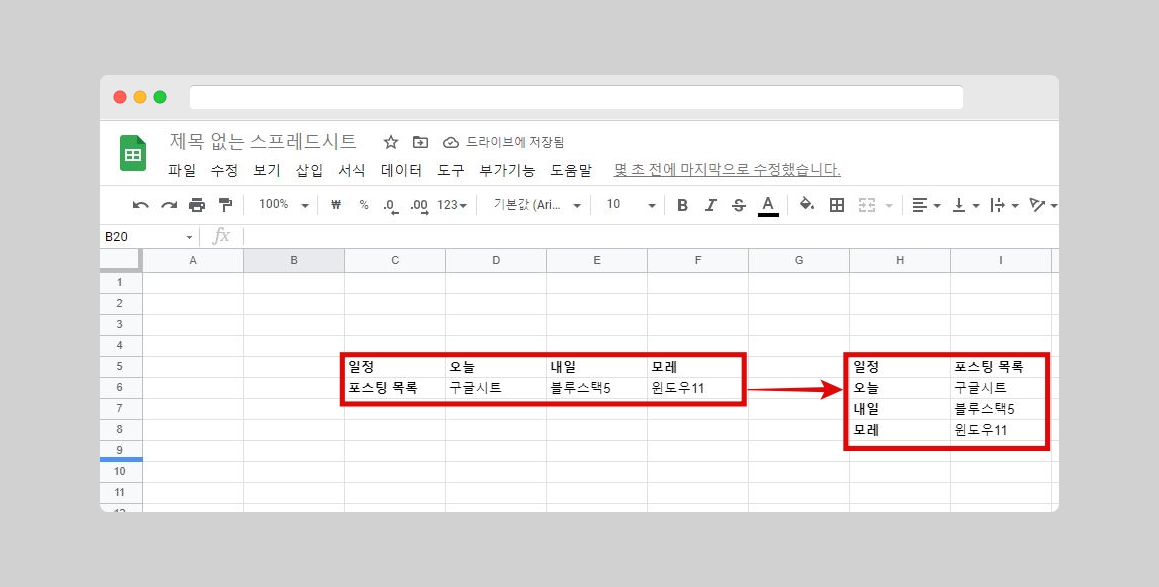Screen dimensions: 1159x587
Task: Increase decimal places .00 icon
Action: (x=419, y=206)
